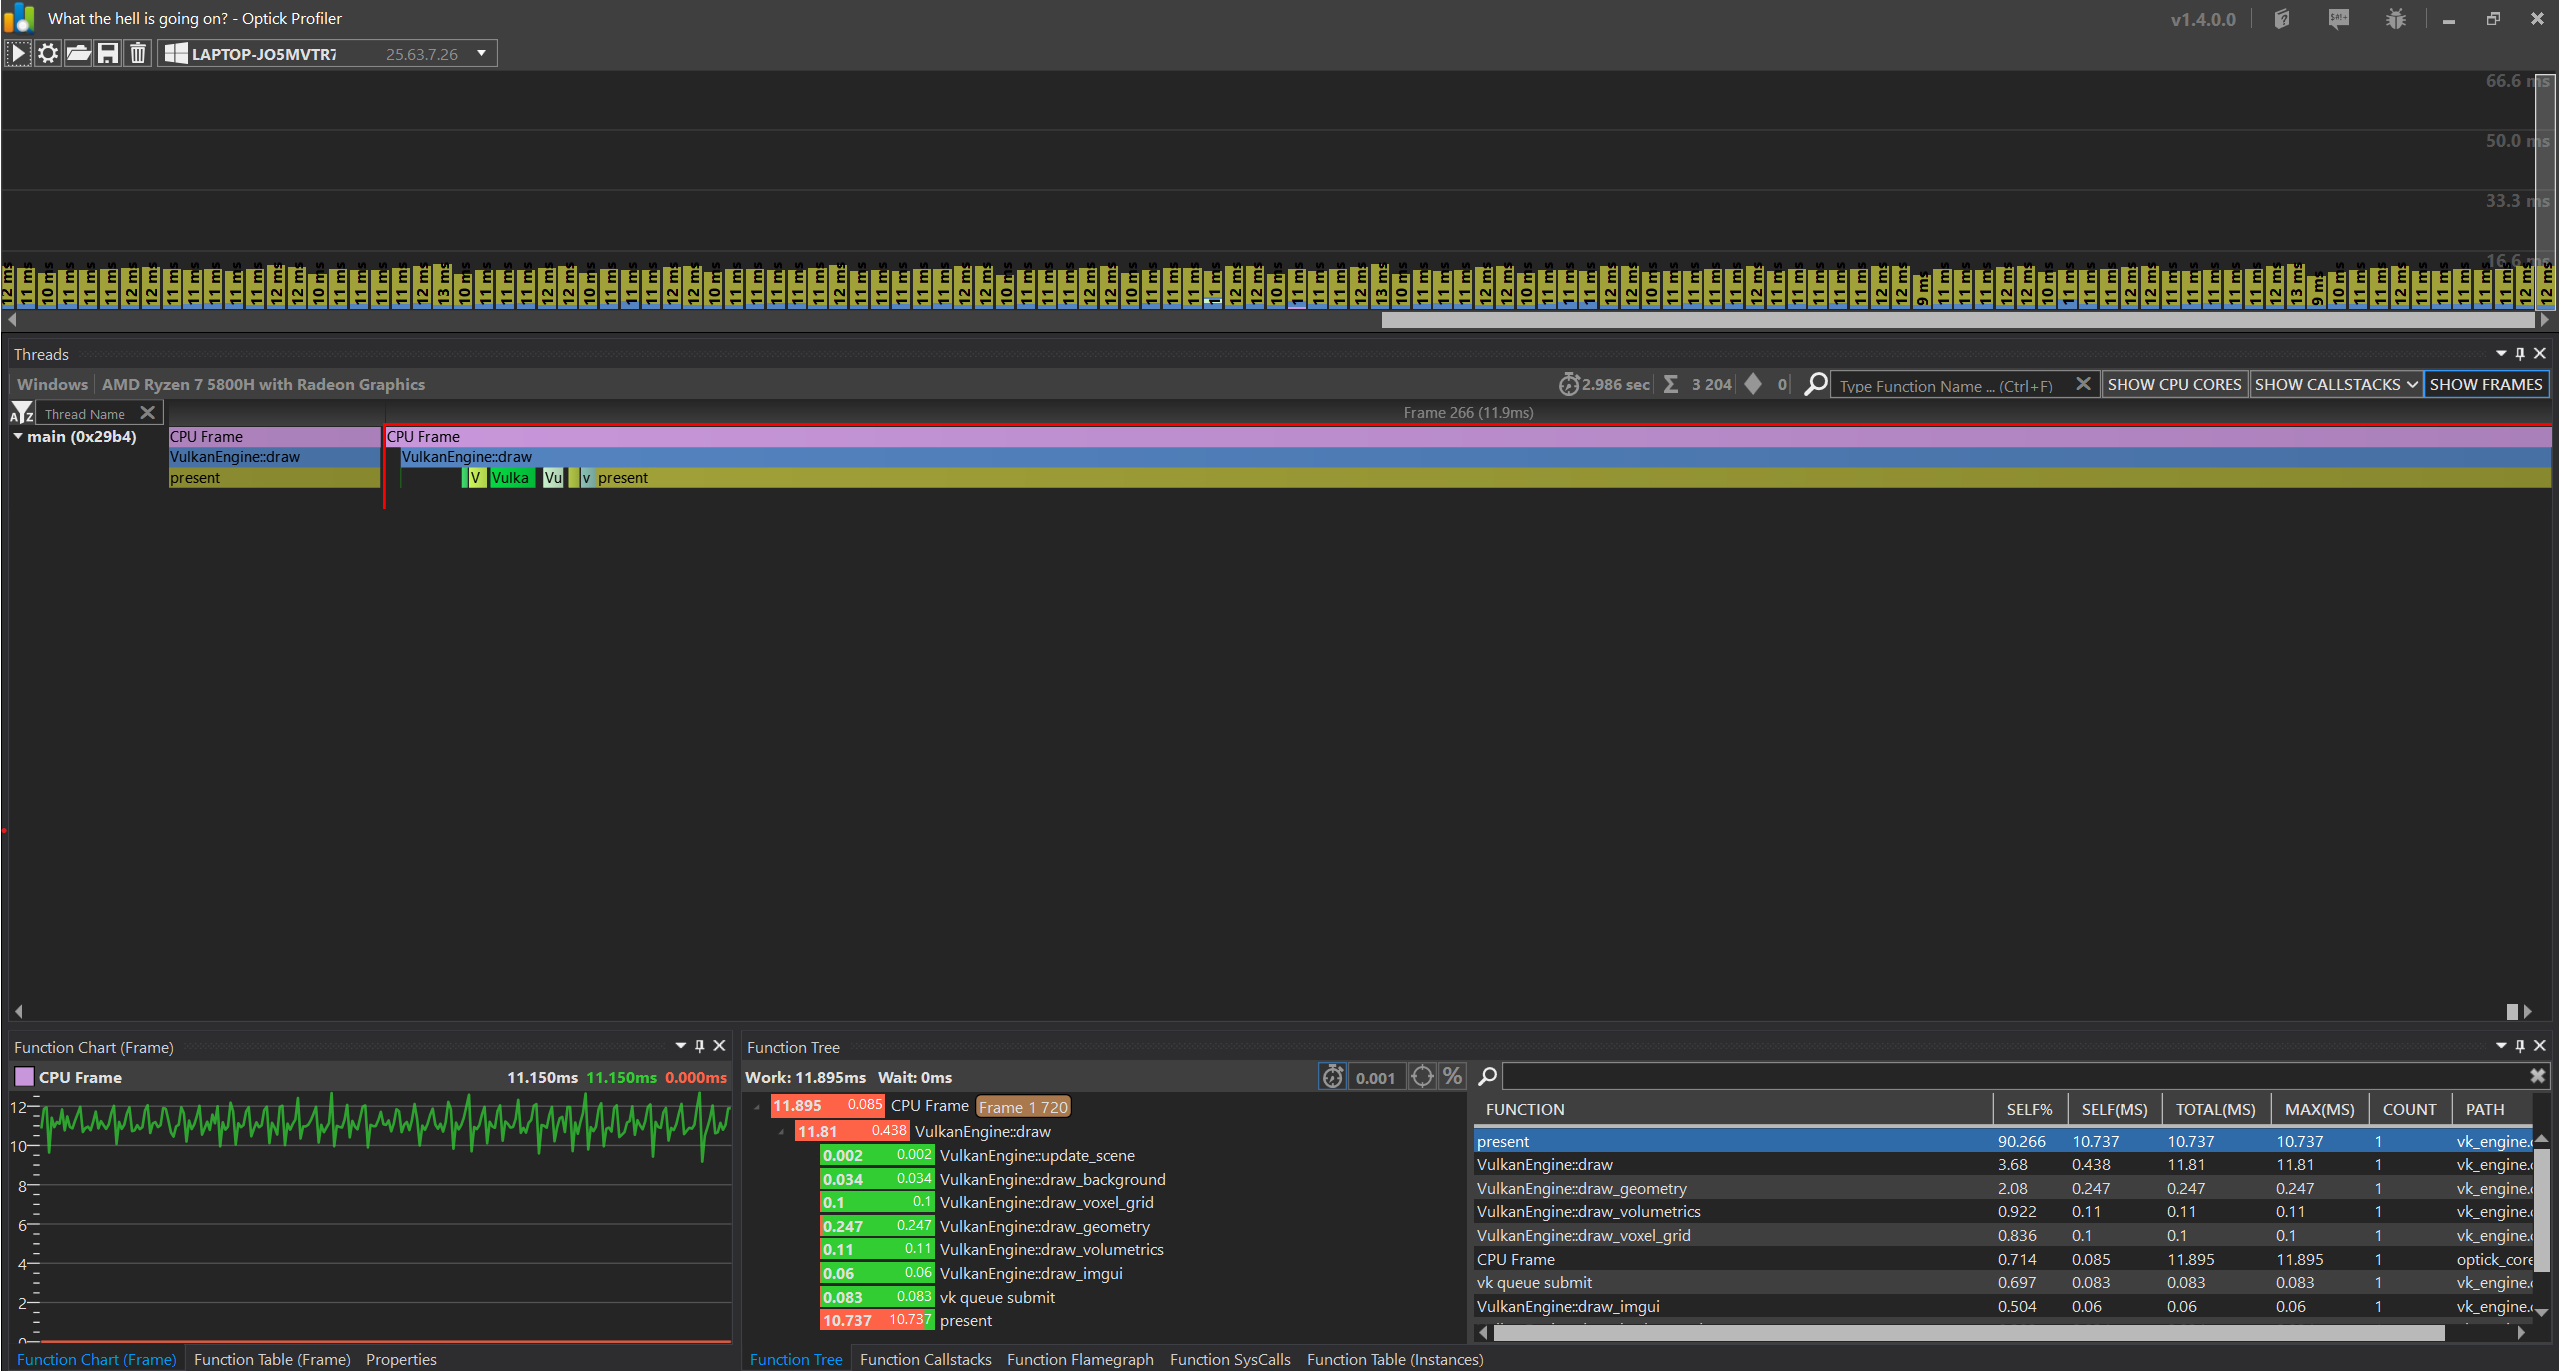Image resolution: width=2559 pixels, height=1371 pixels.
Task: Close the Function Chart panel
Action: coord(719,1046)
